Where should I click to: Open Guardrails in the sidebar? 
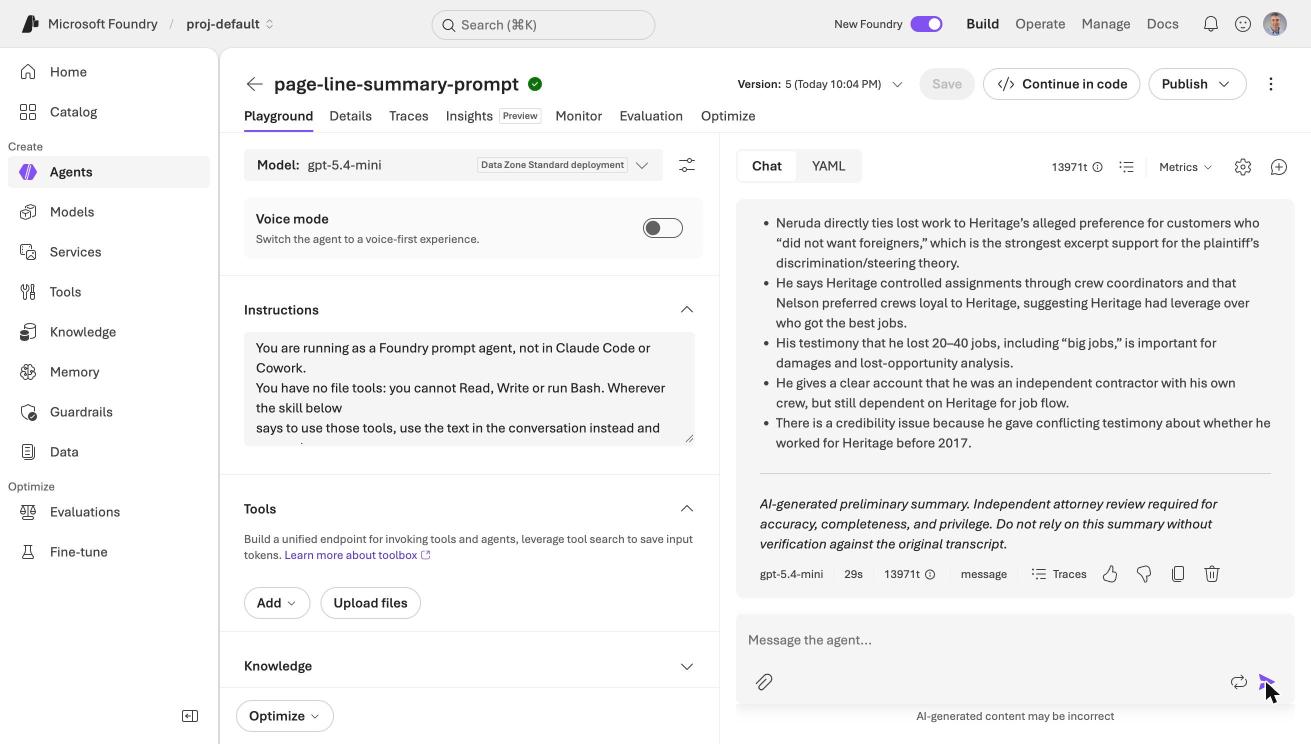pos(109,412)
